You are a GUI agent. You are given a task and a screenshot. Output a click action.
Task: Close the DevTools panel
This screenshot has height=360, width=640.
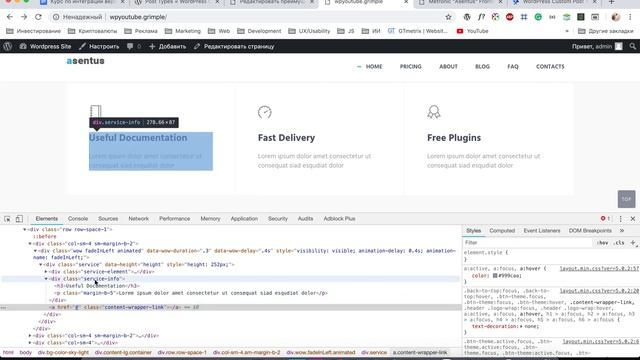(x=633, y=219)
